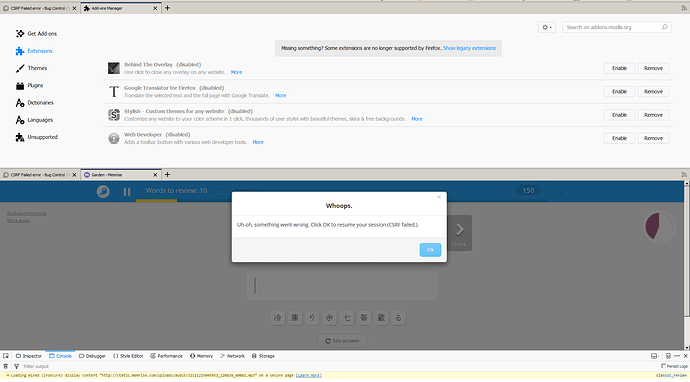This screenshot has width=690, height=382.
Task: Click OK in the Whoops dialog
Action: [430, 250]
